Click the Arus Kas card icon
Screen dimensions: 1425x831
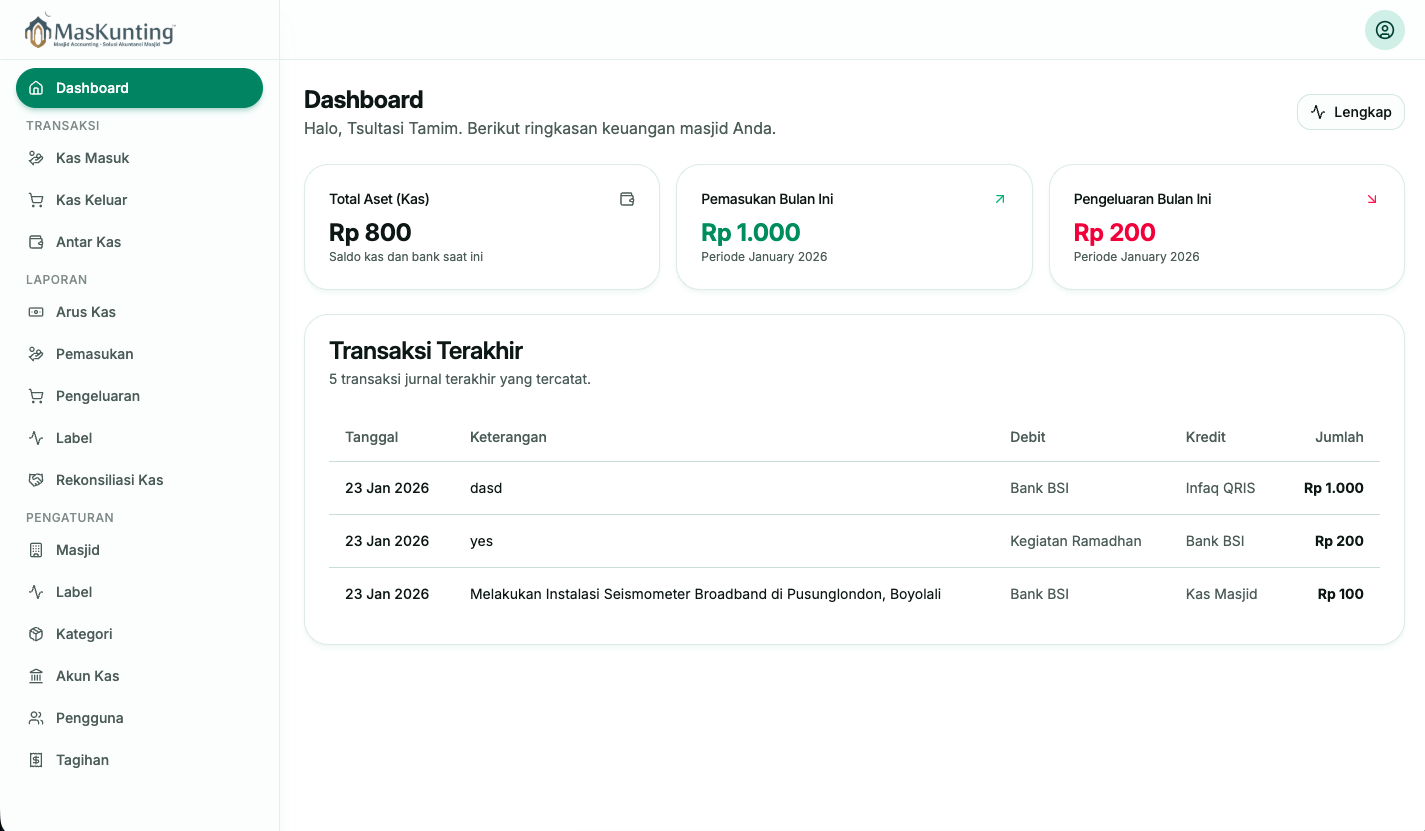point(37,312)
